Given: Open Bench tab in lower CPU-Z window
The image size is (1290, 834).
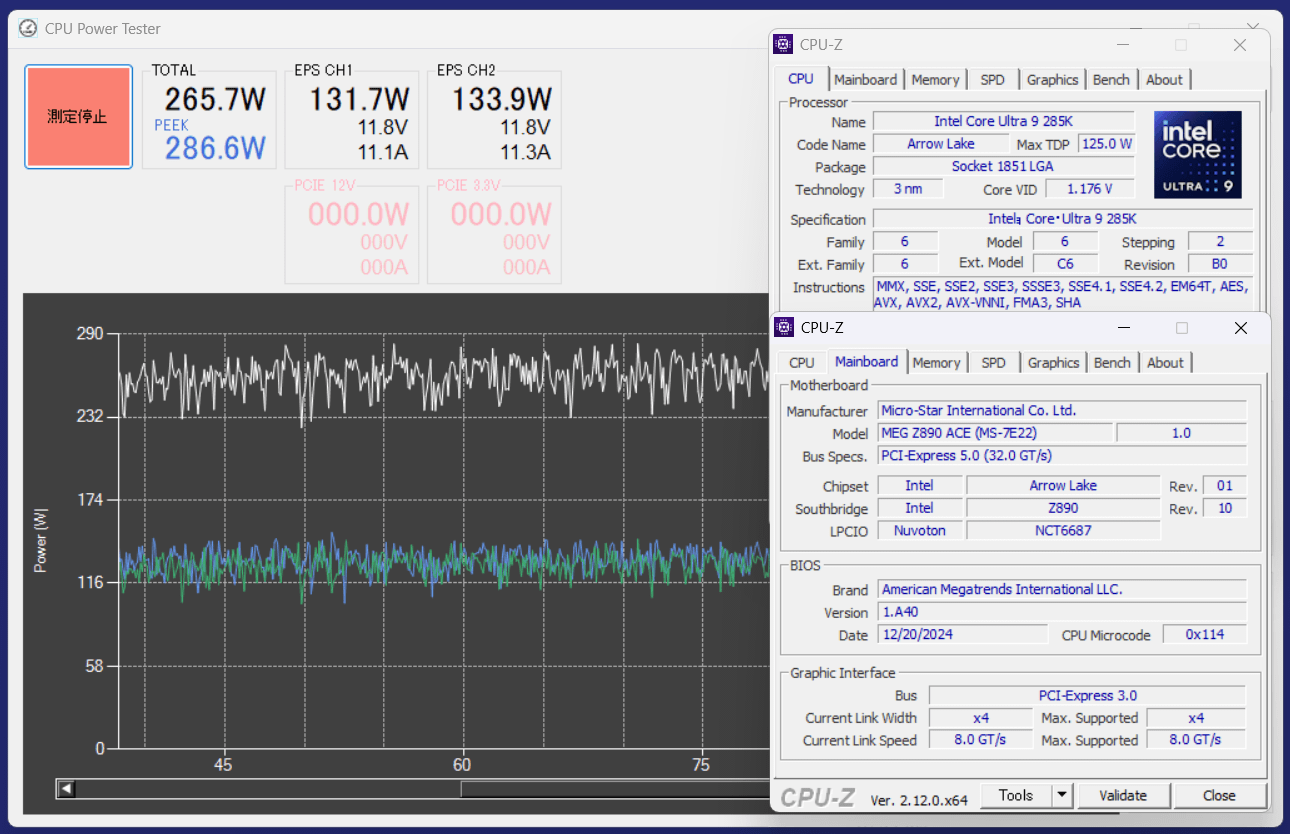Looking at the screenshot, I should [x=1112, y=363].
